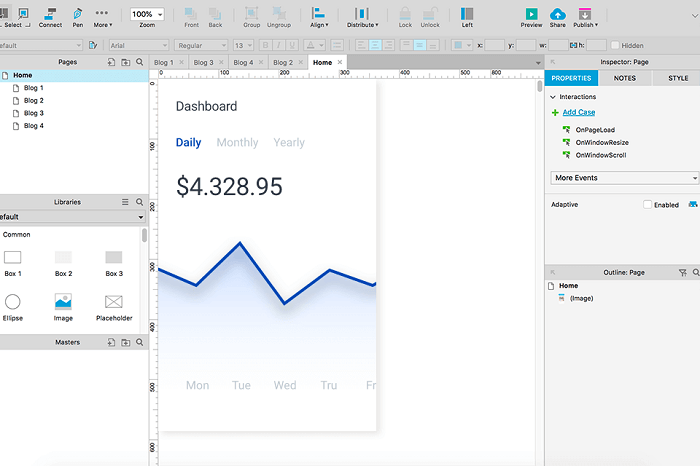Screen dimensions: 700x466
Task: Select the Pen tool
Action: (78, 17)
